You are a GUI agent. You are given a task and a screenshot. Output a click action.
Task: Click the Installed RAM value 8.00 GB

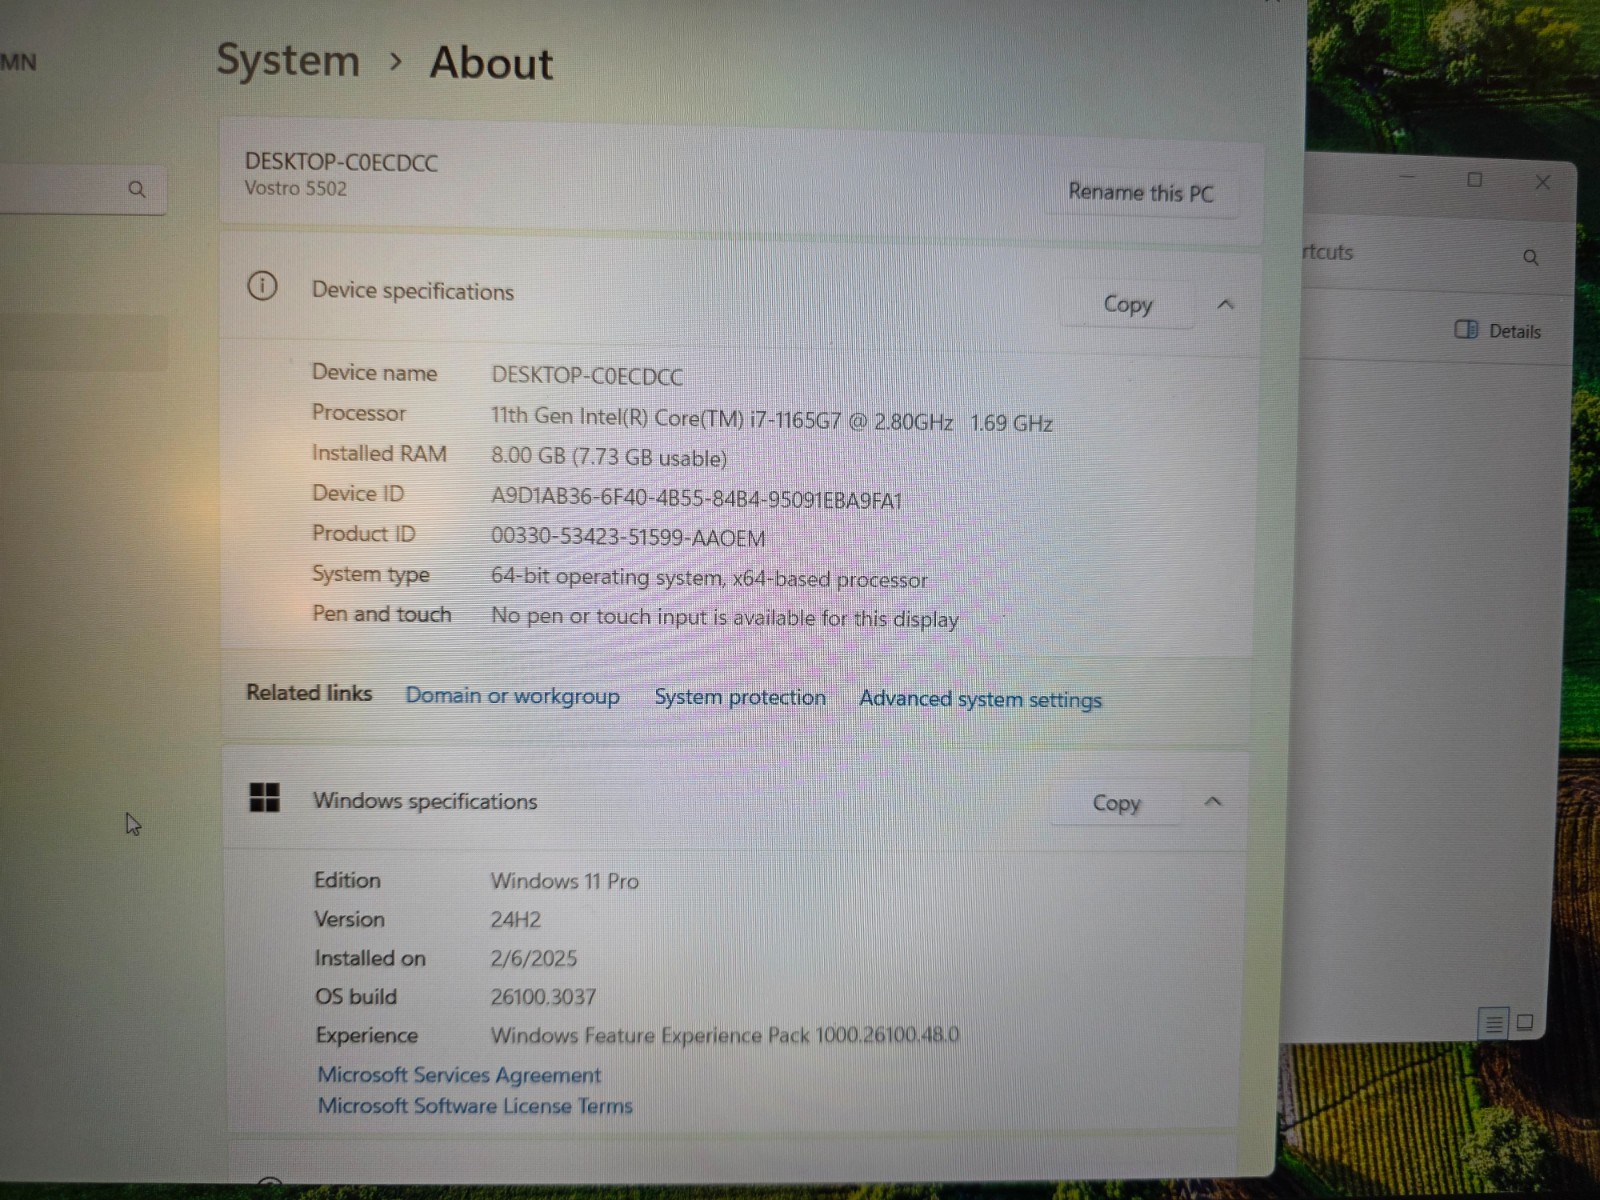(608, 457)
